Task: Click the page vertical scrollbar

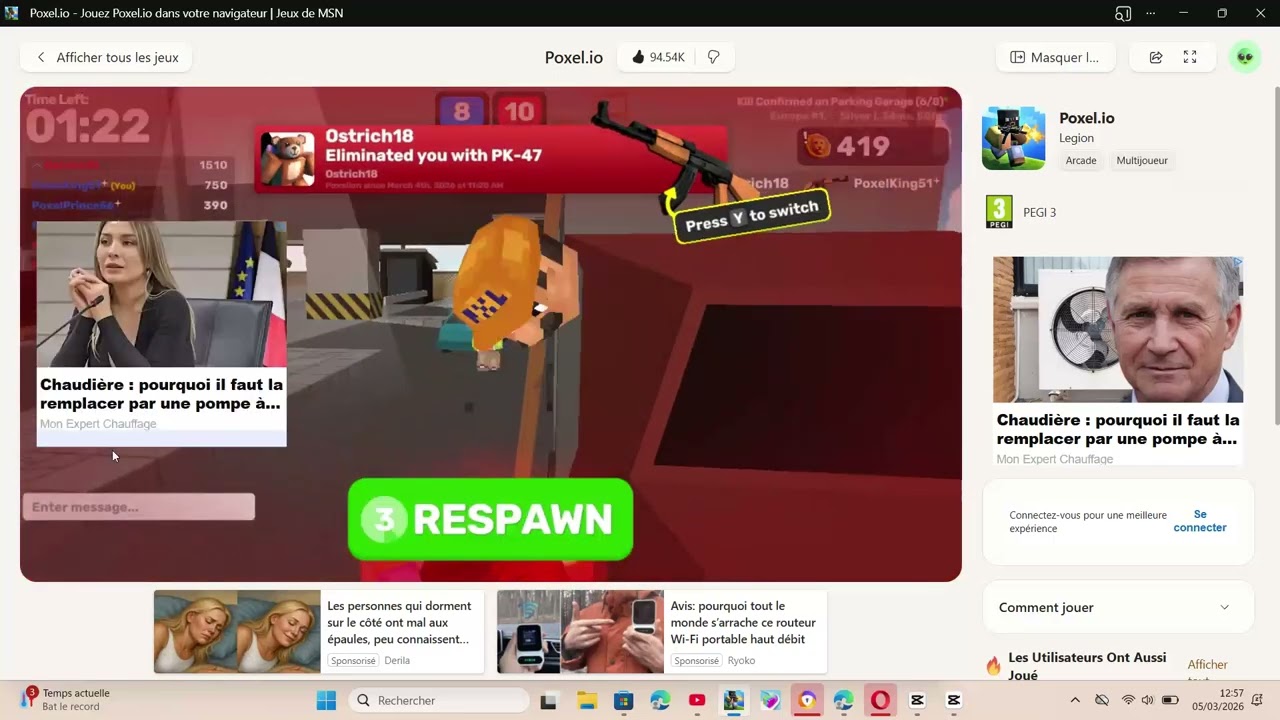Action: click(x=1275, y=257)
